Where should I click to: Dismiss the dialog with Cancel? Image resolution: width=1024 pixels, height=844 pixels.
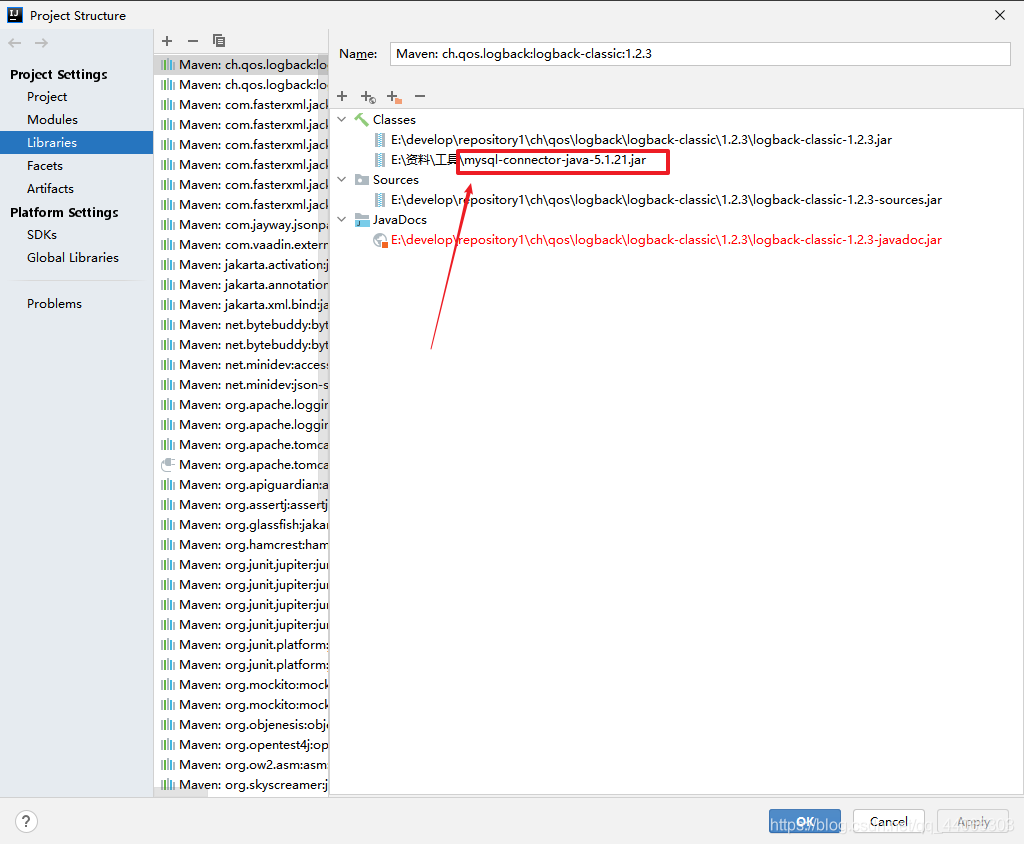click(x=888, y=821)
